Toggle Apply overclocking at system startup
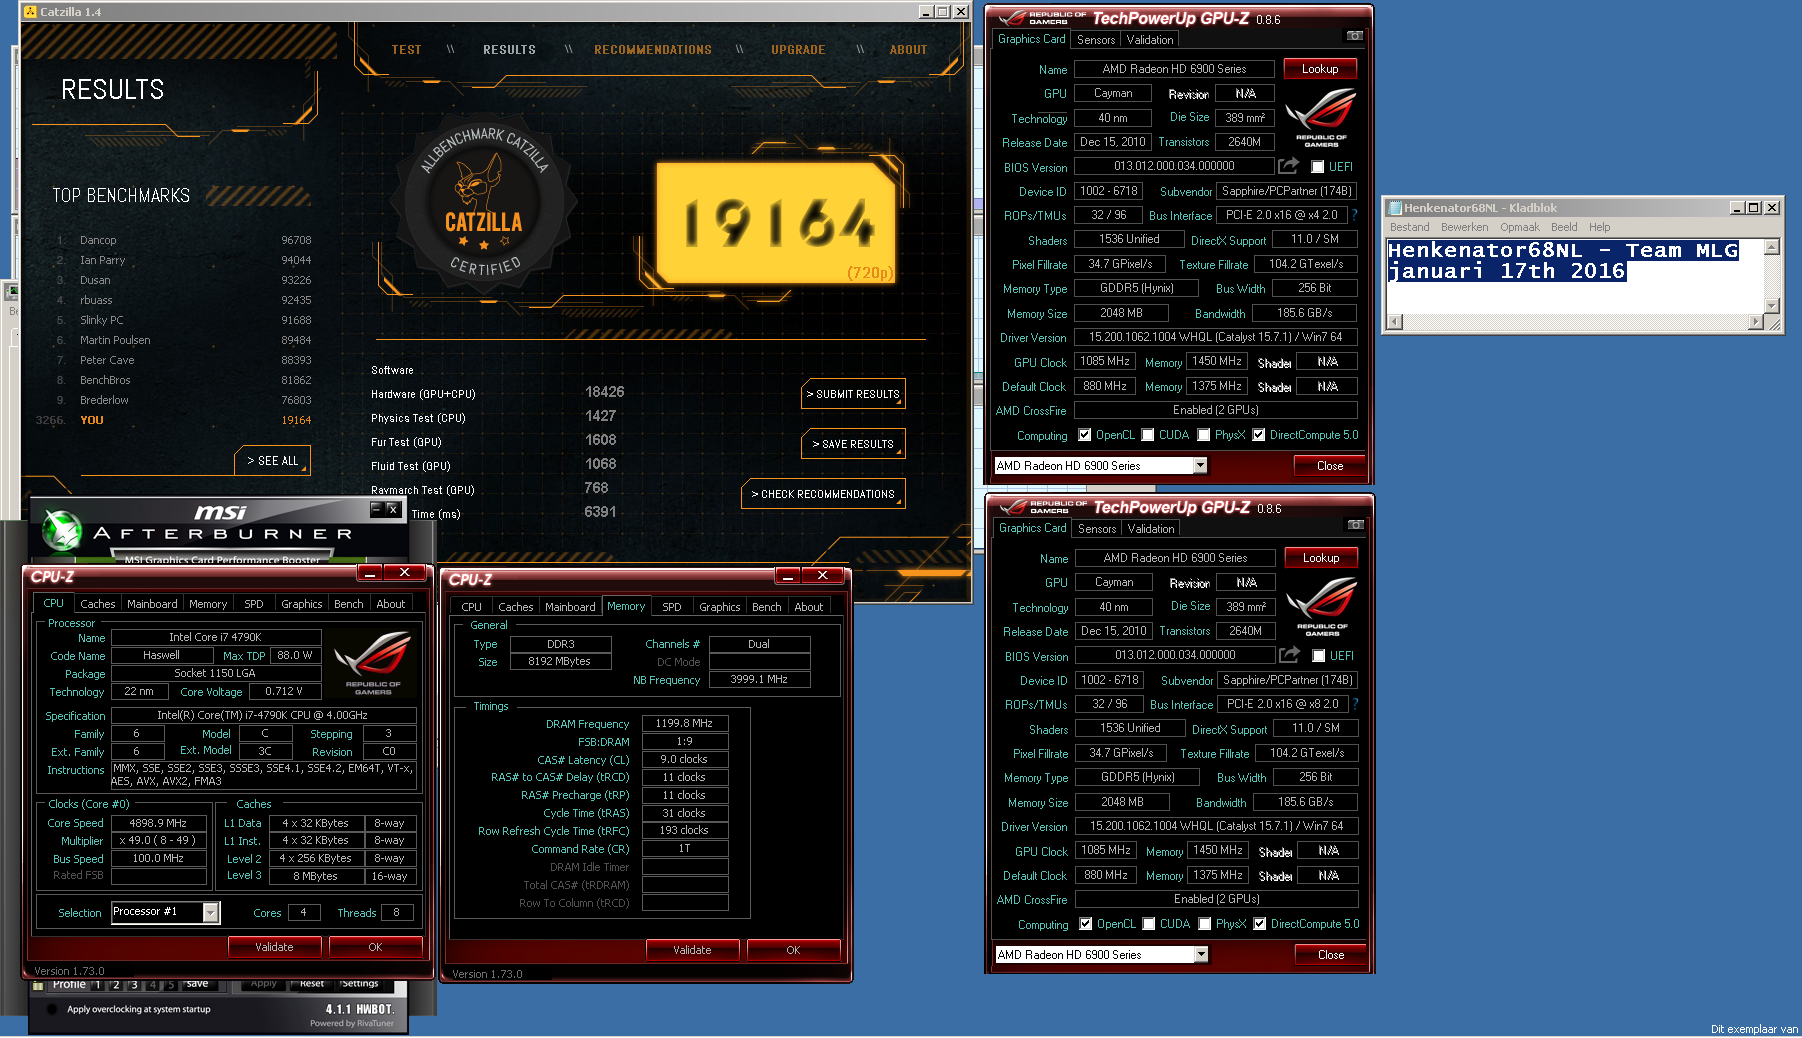 [x=51, y=1009]
